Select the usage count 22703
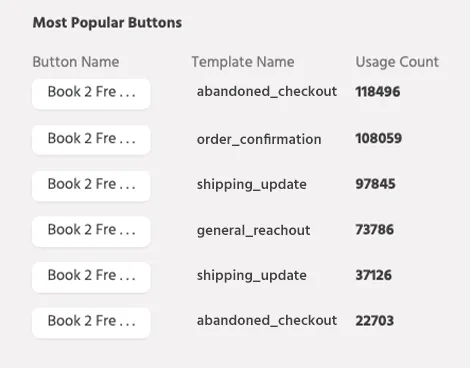Image resolution: width=470 pixels, height=368 pixels. click(x=375, y=321)
